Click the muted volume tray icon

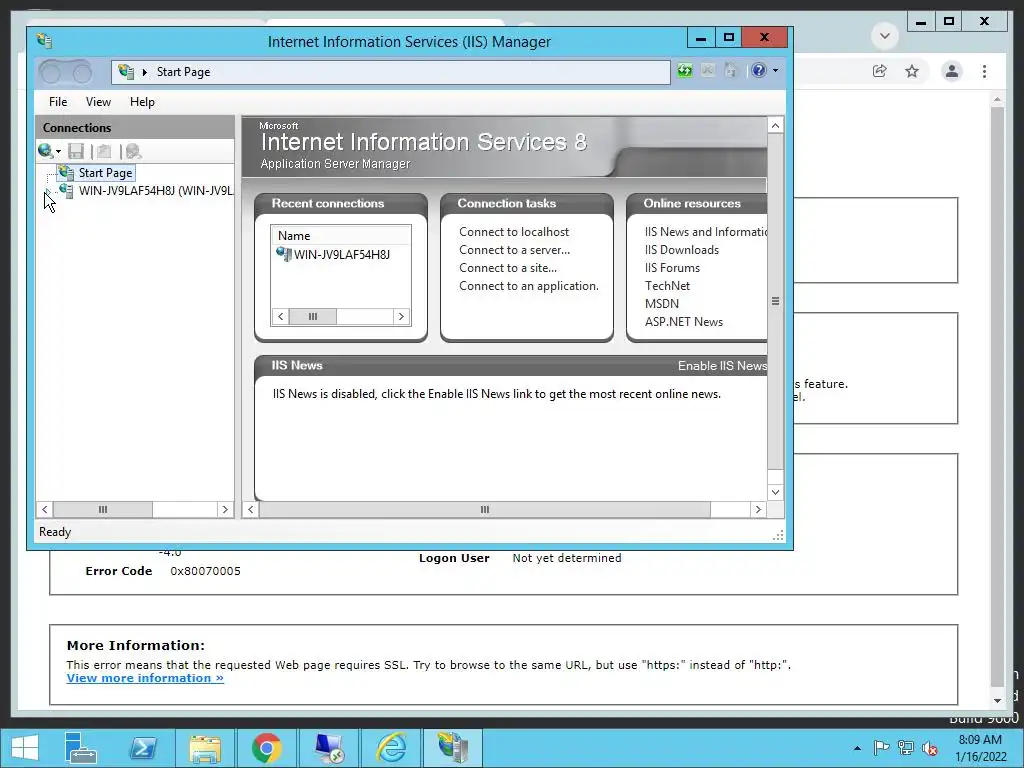pos(930,748)
